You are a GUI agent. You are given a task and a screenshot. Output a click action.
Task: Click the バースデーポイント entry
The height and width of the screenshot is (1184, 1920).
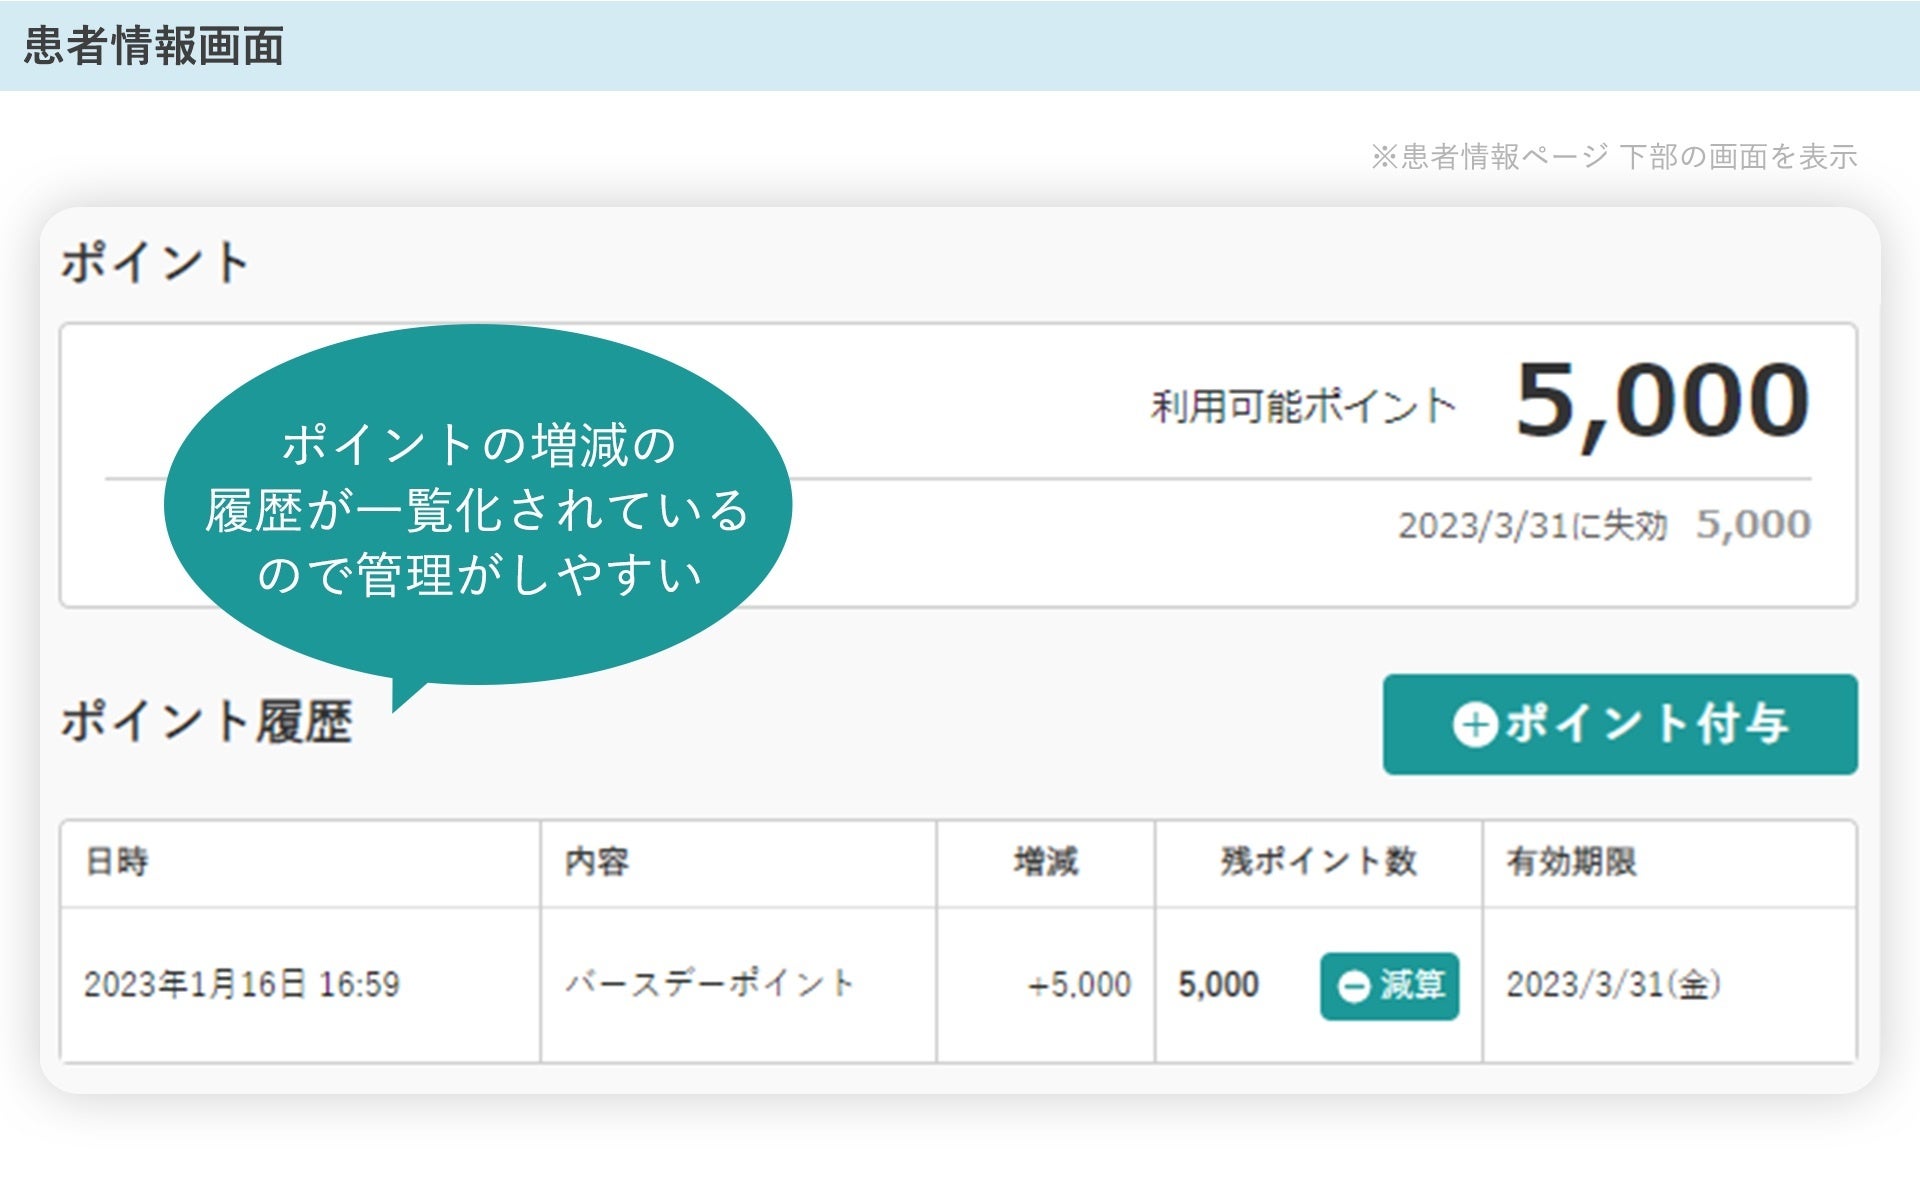click(709, 983)
